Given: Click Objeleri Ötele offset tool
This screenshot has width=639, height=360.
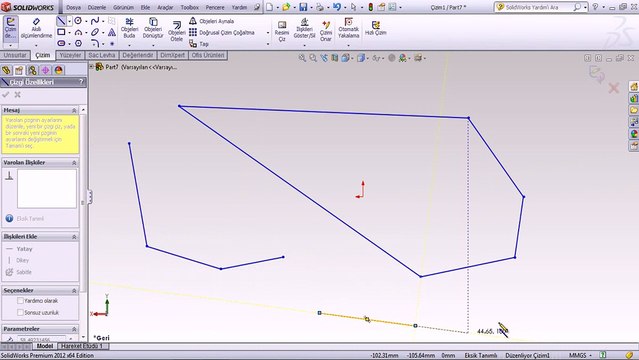Looking at the screenshot, I should [x=176, y=31].
